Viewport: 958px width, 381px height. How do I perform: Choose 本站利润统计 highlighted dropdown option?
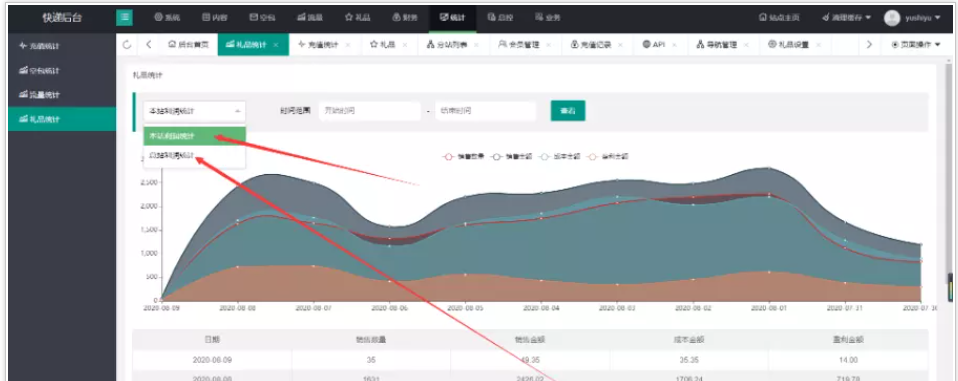tap(195, 136)
